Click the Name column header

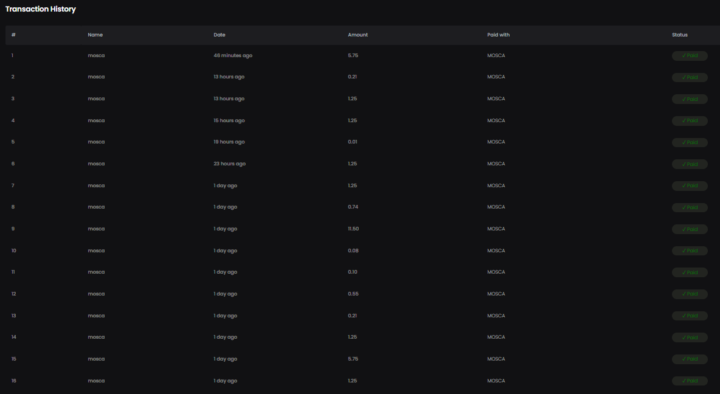pos(95,35)
